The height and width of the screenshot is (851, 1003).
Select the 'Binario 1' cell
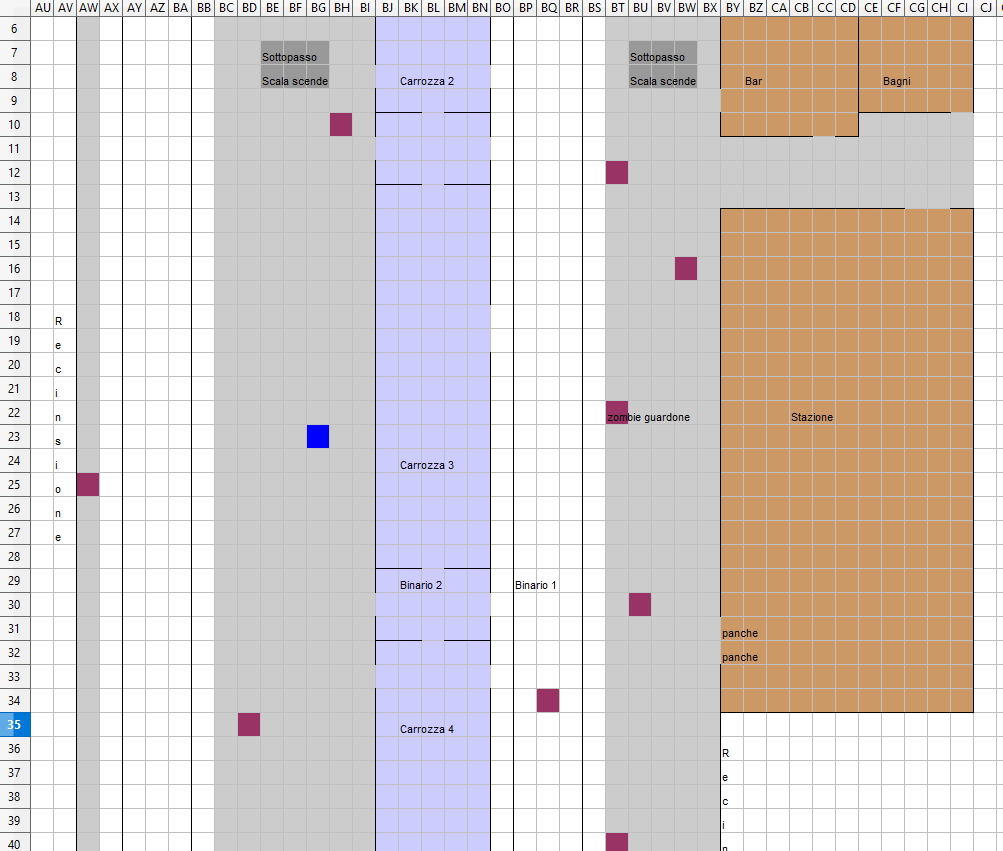tap(536, 585)
